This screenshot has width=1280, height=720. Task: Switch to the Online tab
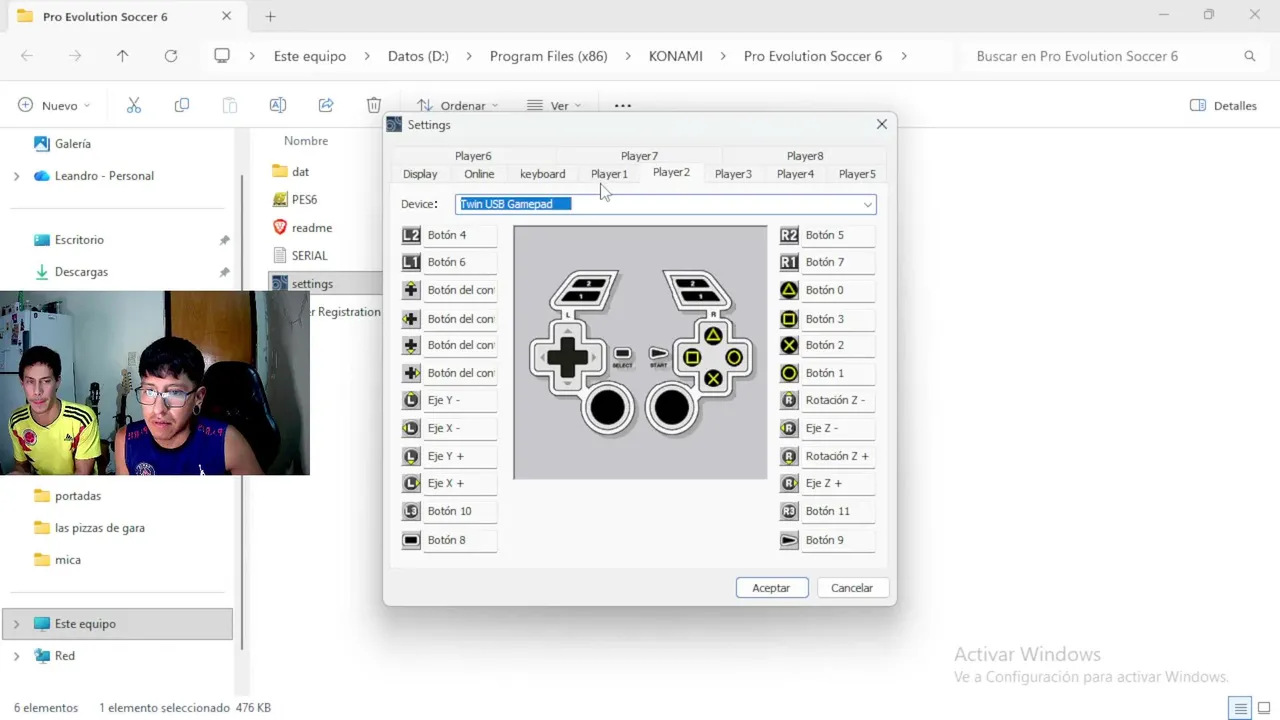[479, 174]
